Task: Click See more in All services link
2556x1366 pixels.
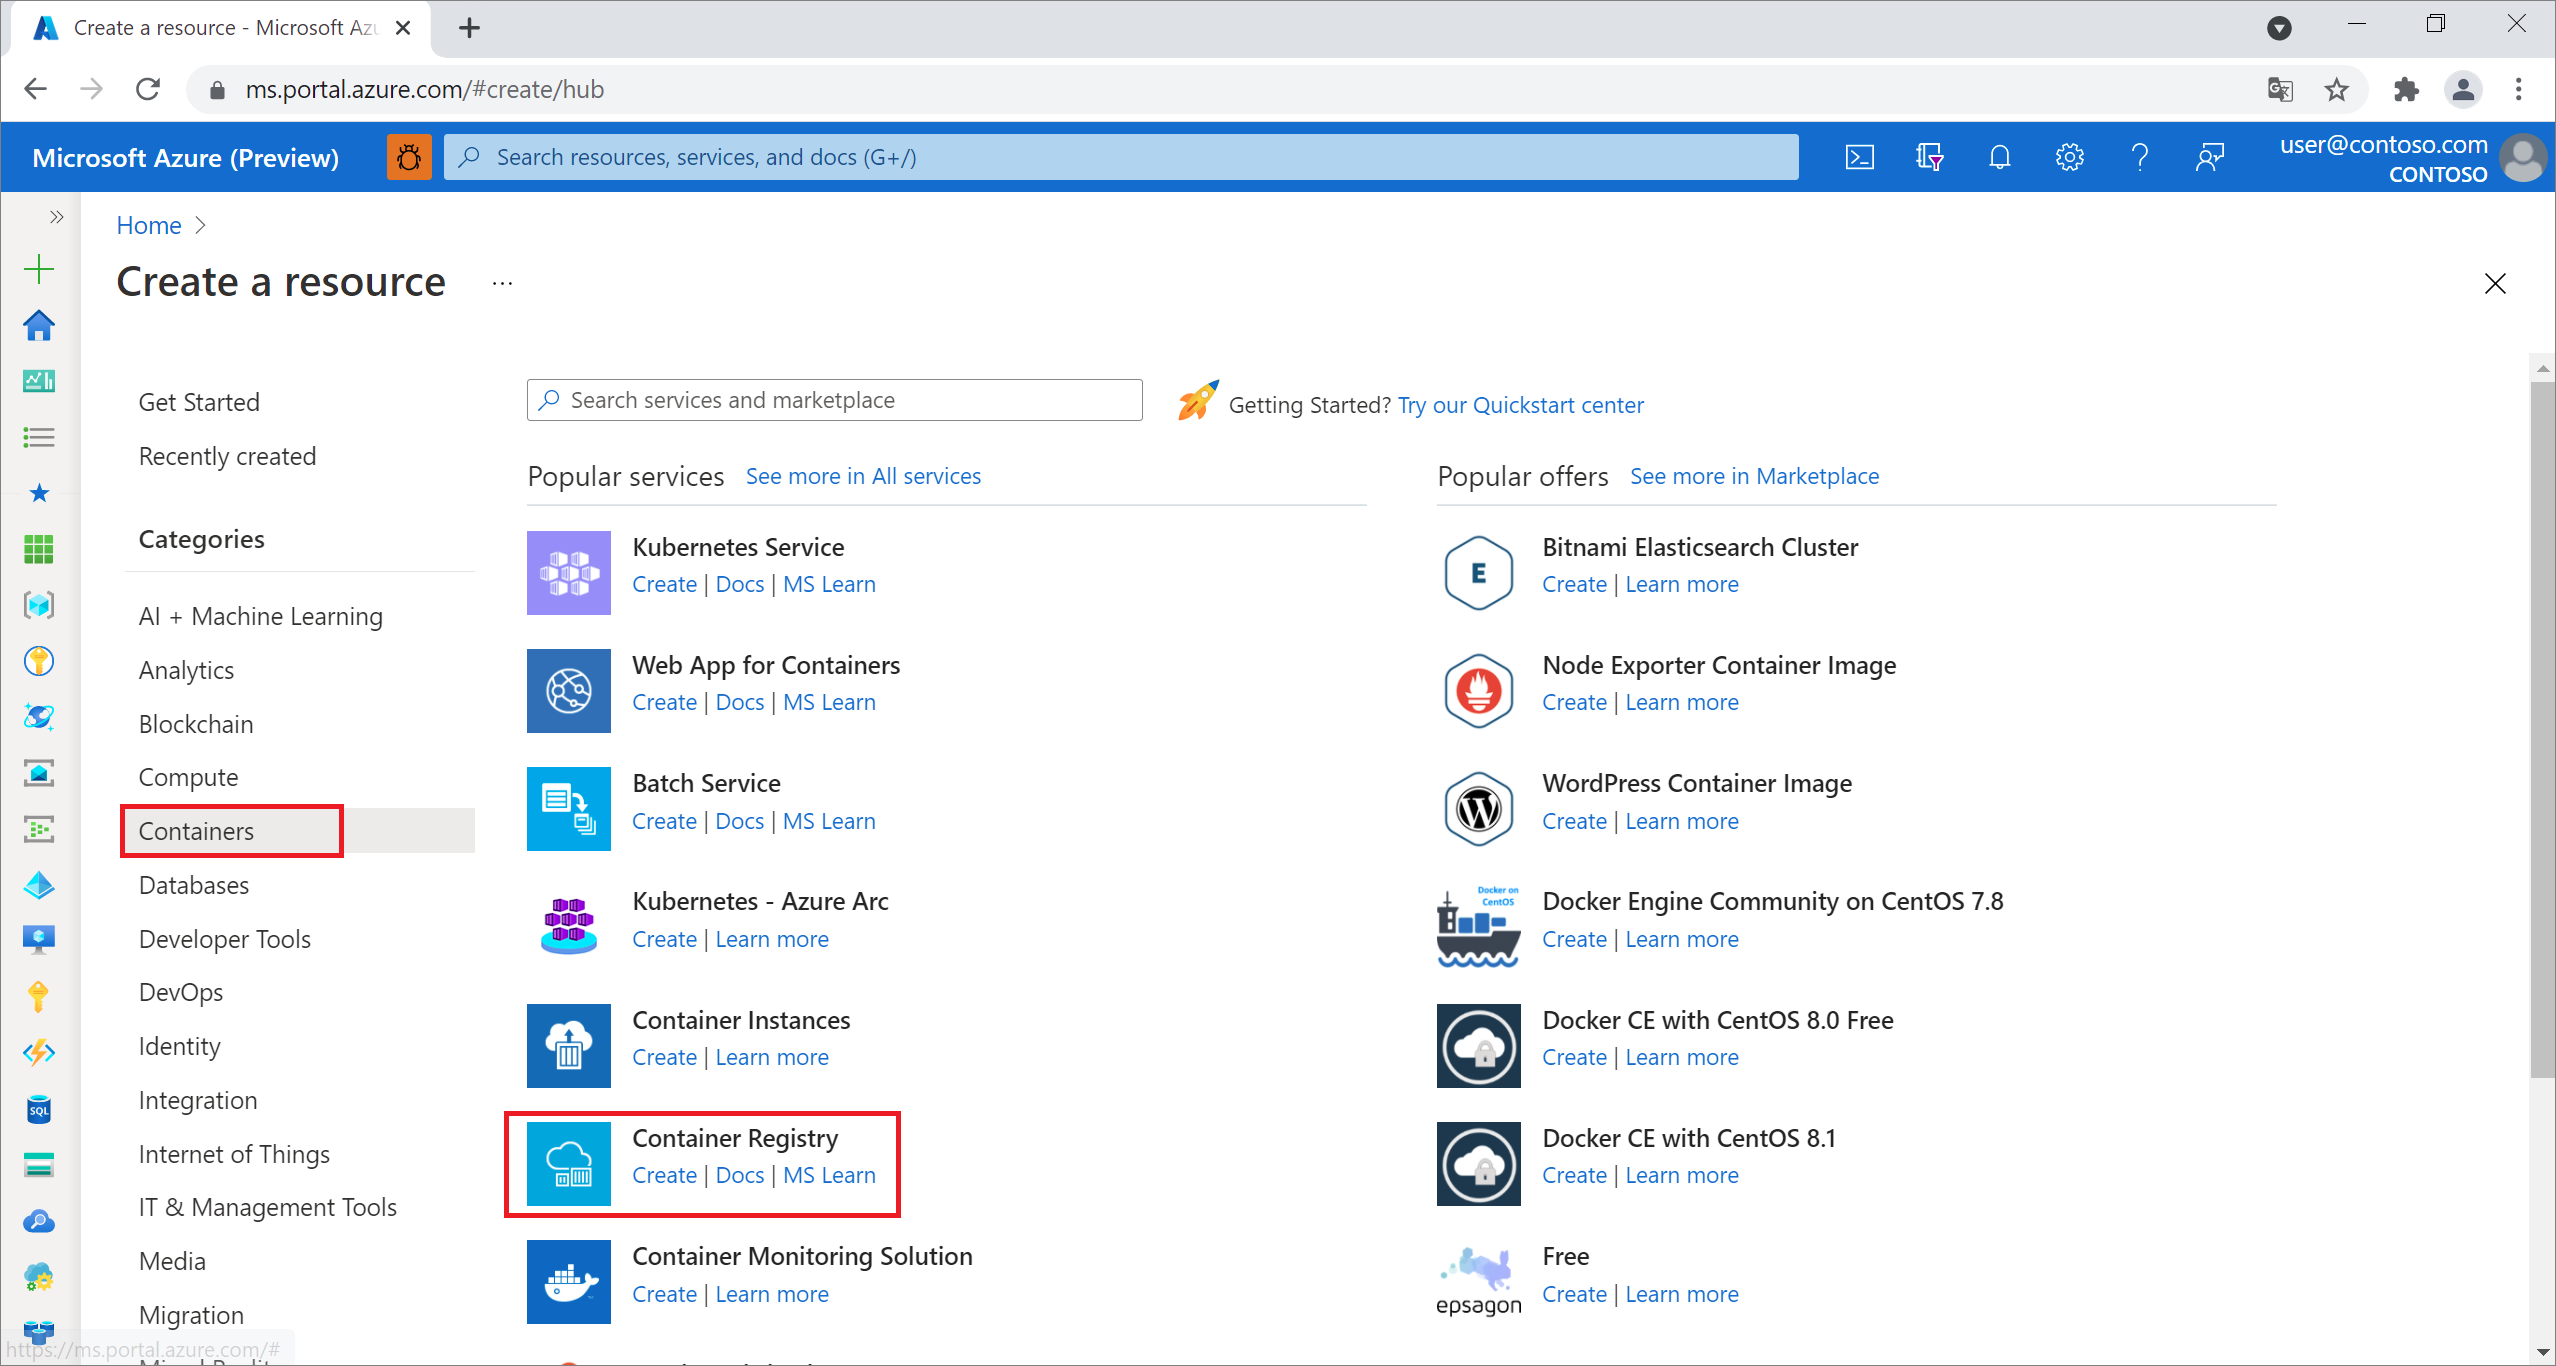Action: click(x=864, y=475)
